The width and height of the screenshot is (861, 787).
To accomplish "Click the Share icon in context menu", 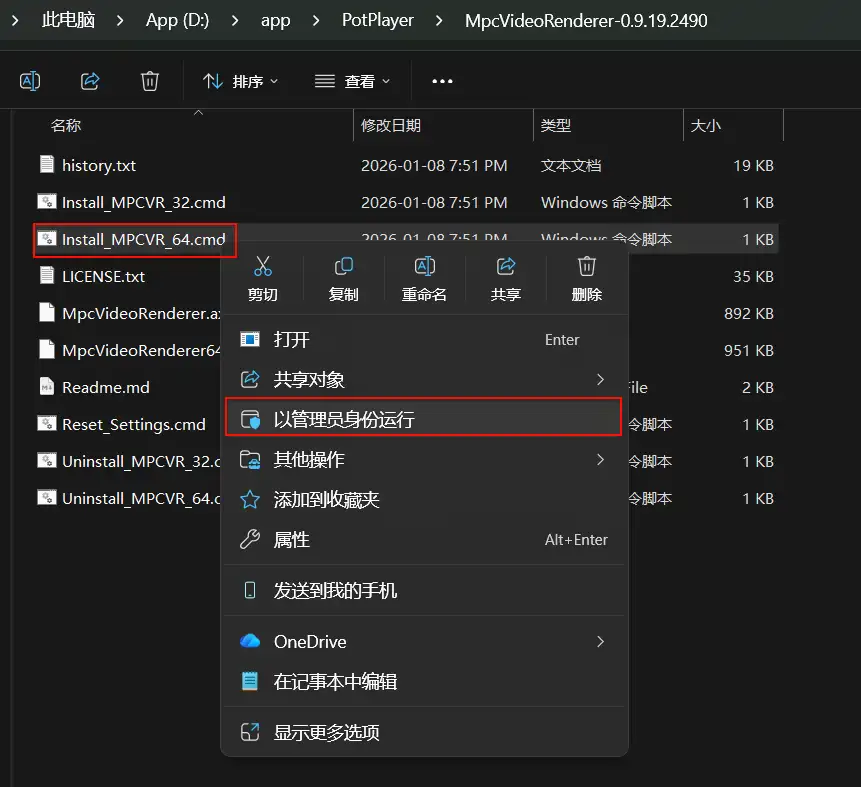I will click(x=505, y=267).
